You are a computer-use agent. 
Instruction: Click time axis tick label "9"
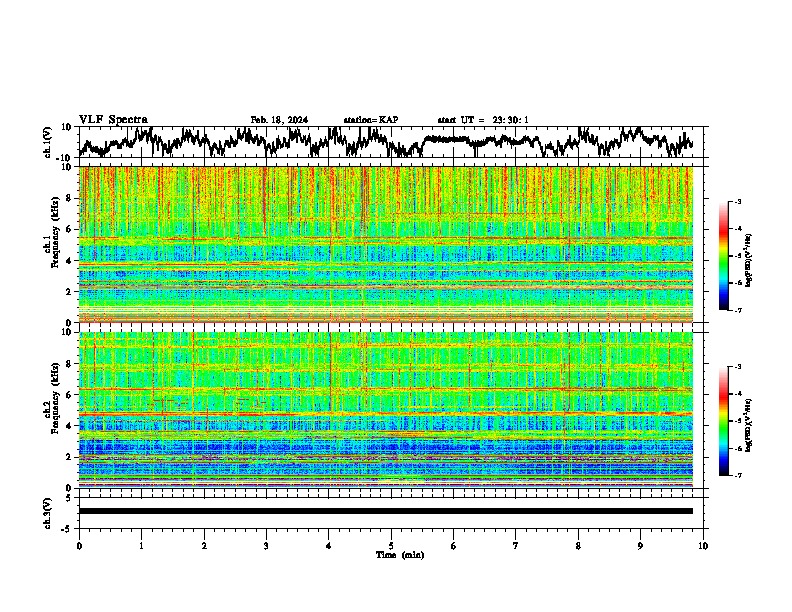click(640, 546)
